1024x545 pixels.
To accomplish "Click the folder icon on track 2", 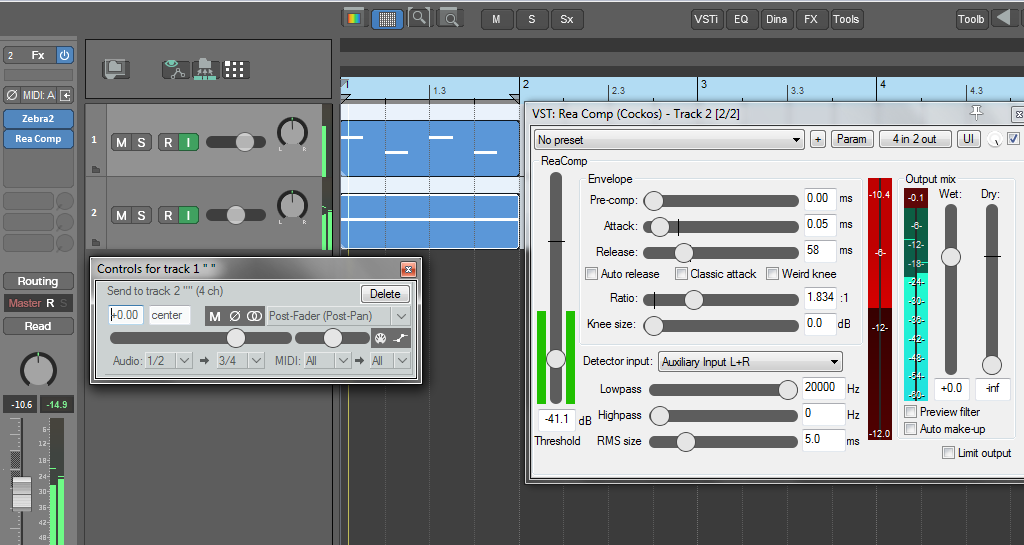I will 96,243.
